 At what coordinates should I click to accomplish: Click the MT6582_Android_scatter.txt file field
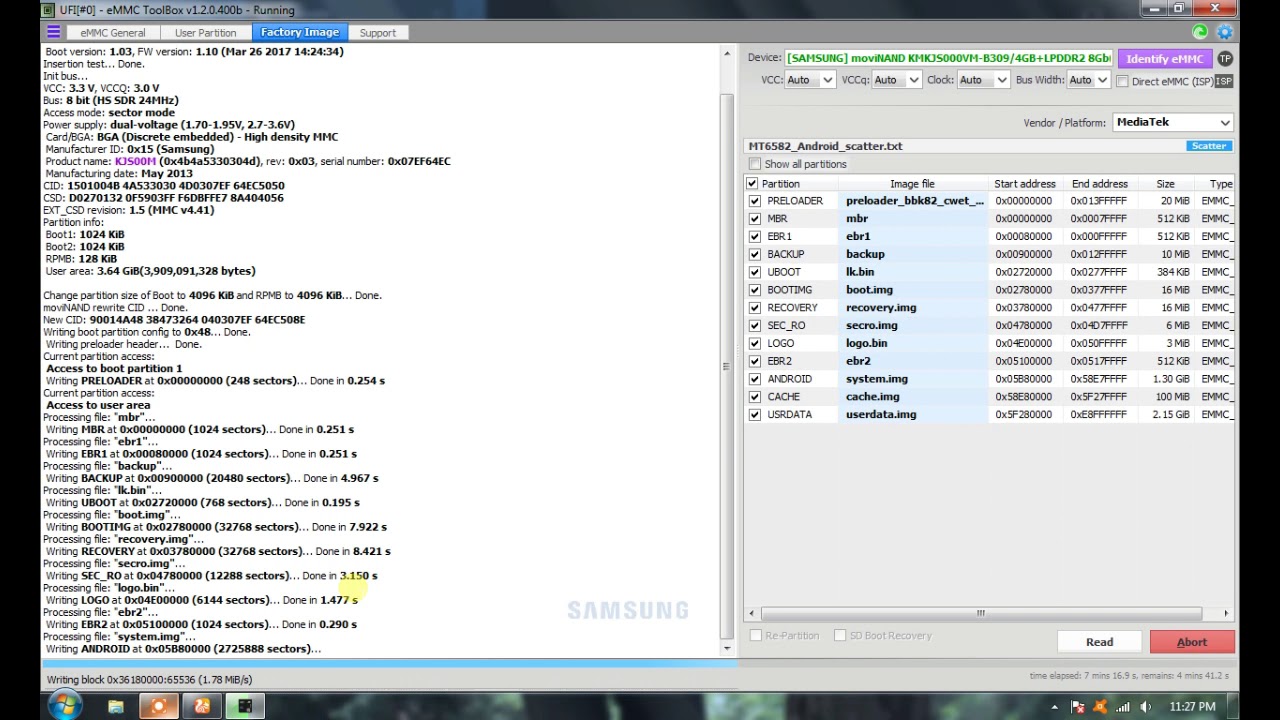pos(965,146)
